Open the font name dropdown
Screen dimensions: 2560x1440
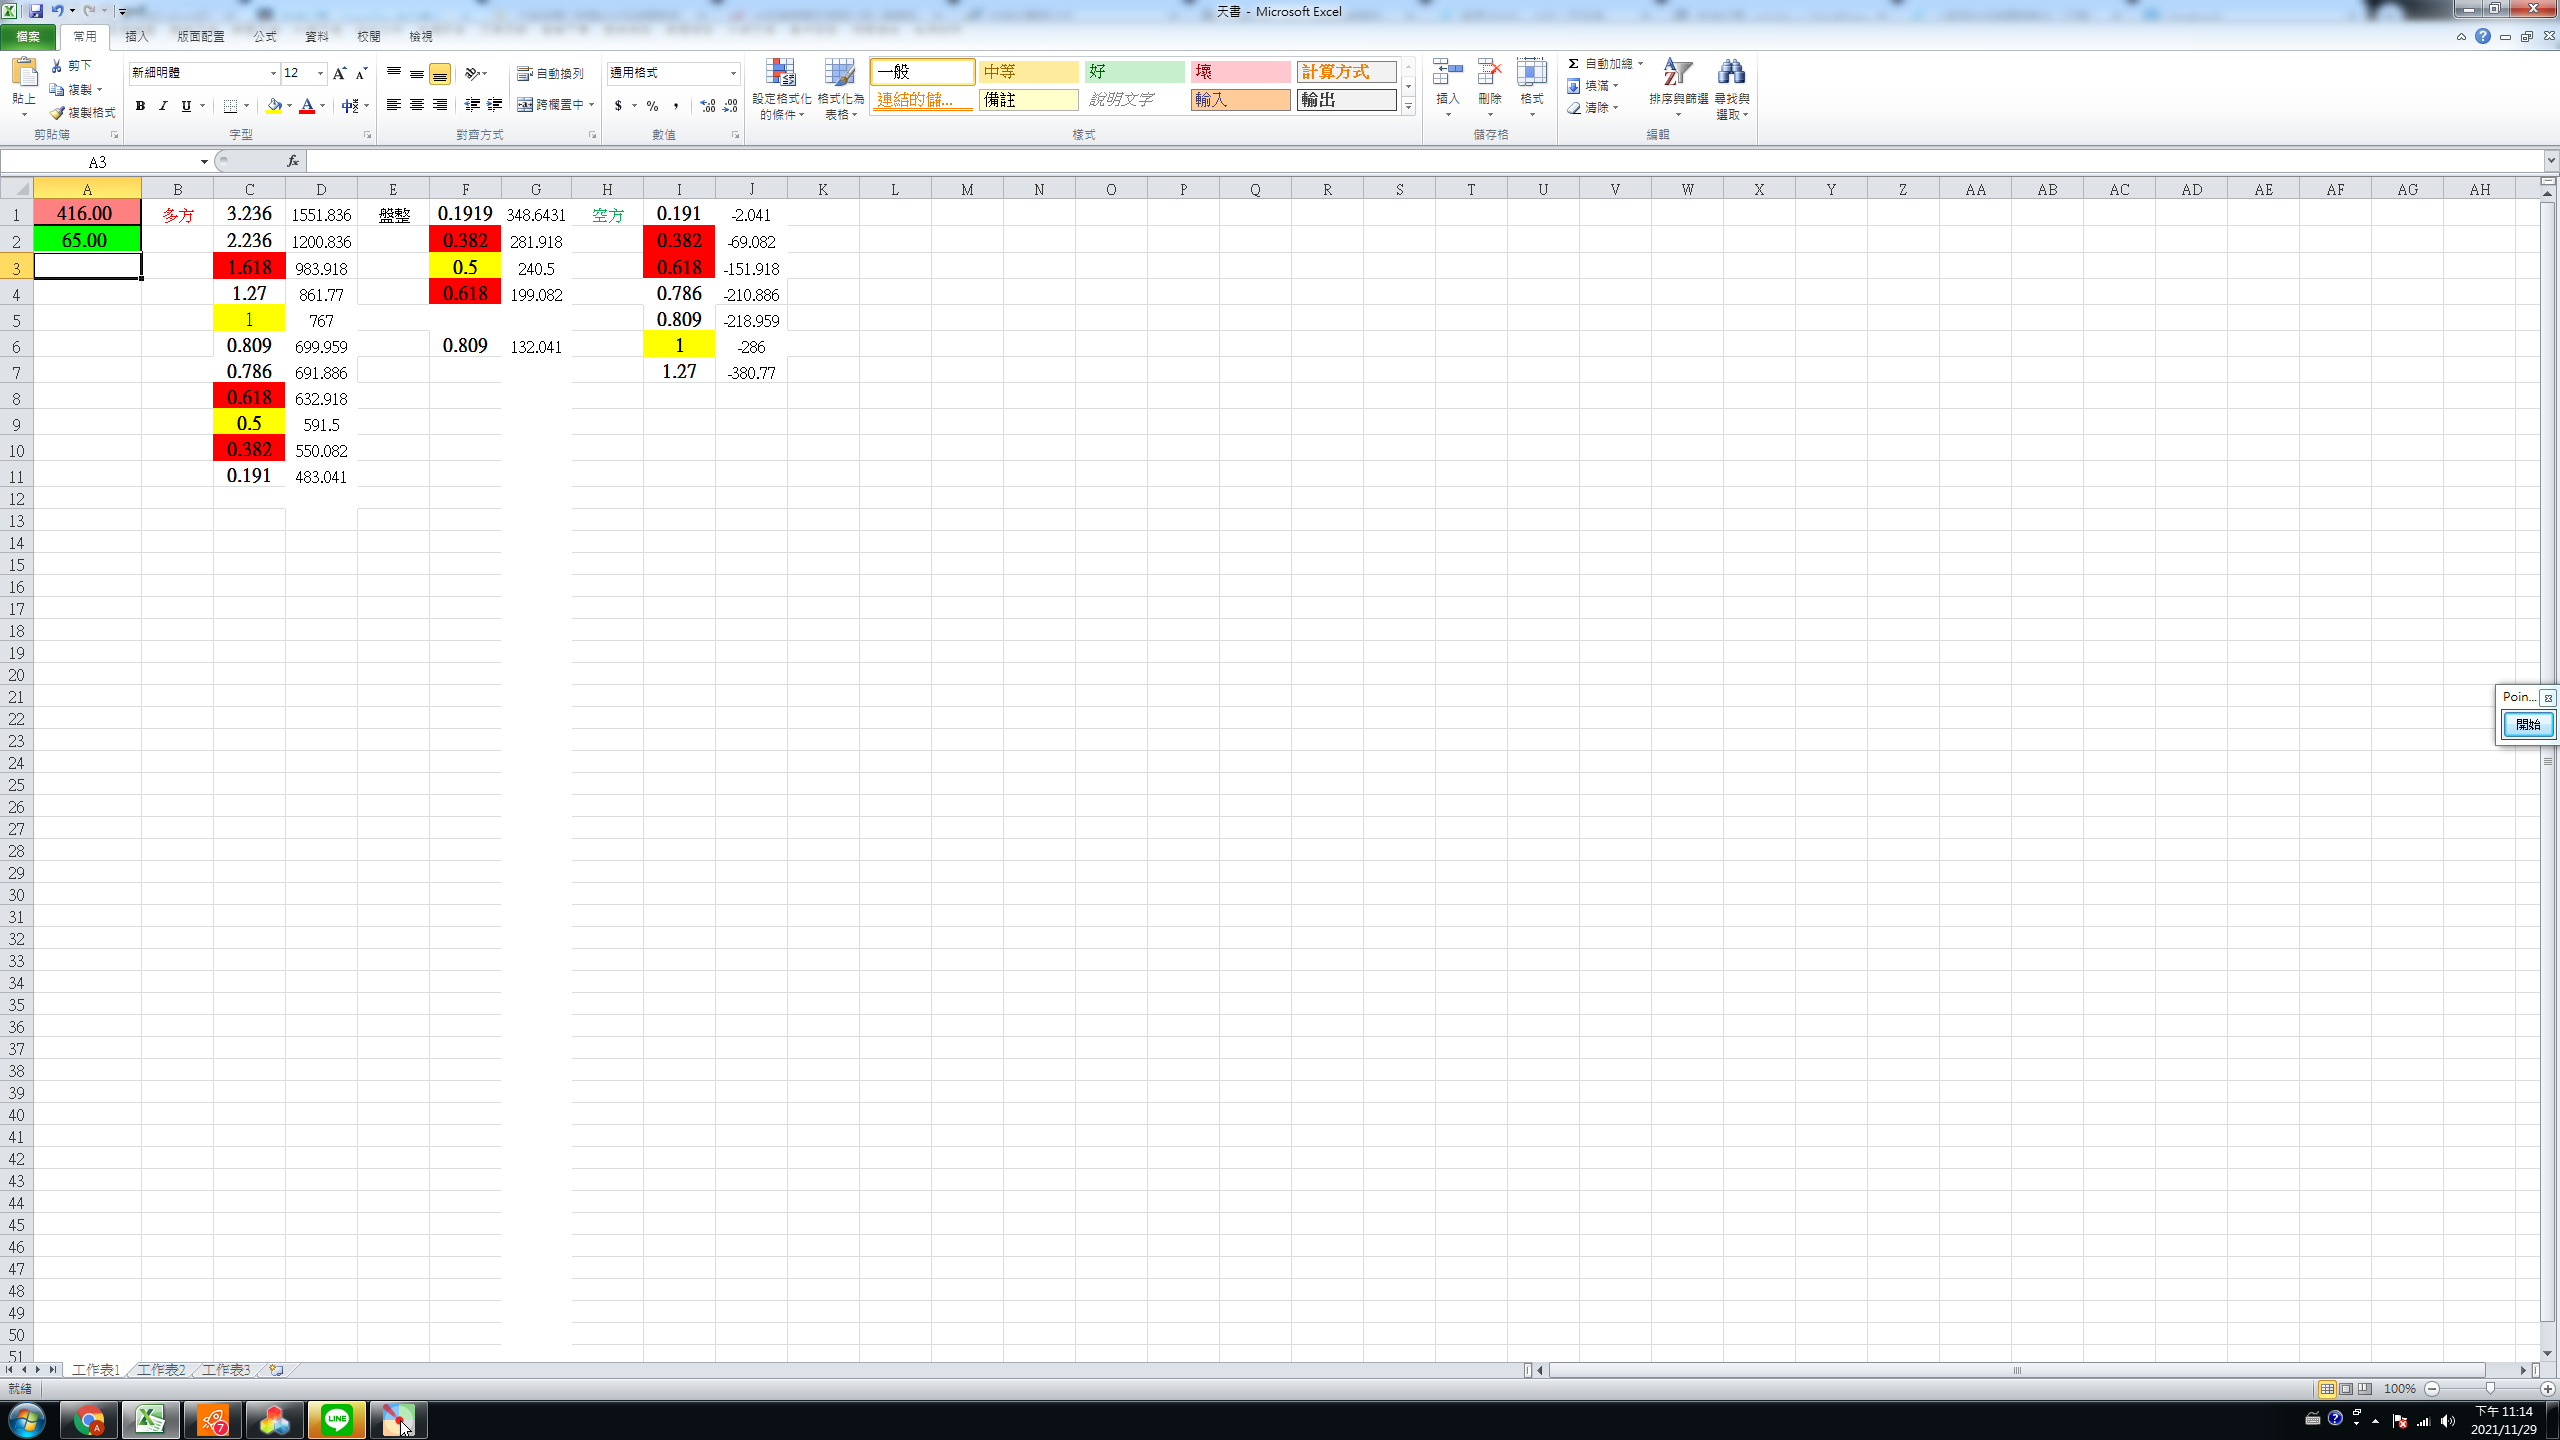point(273,73)
